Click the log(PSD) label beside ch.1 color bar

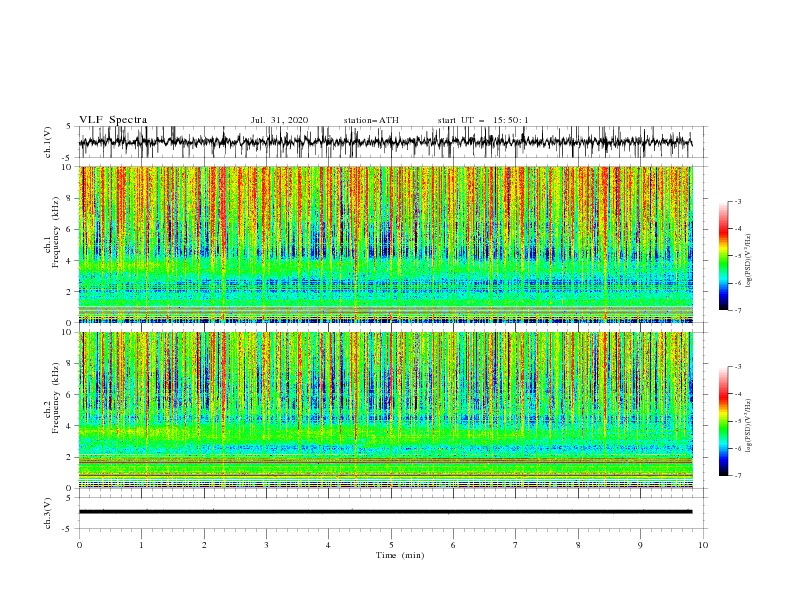coord(749,260)
